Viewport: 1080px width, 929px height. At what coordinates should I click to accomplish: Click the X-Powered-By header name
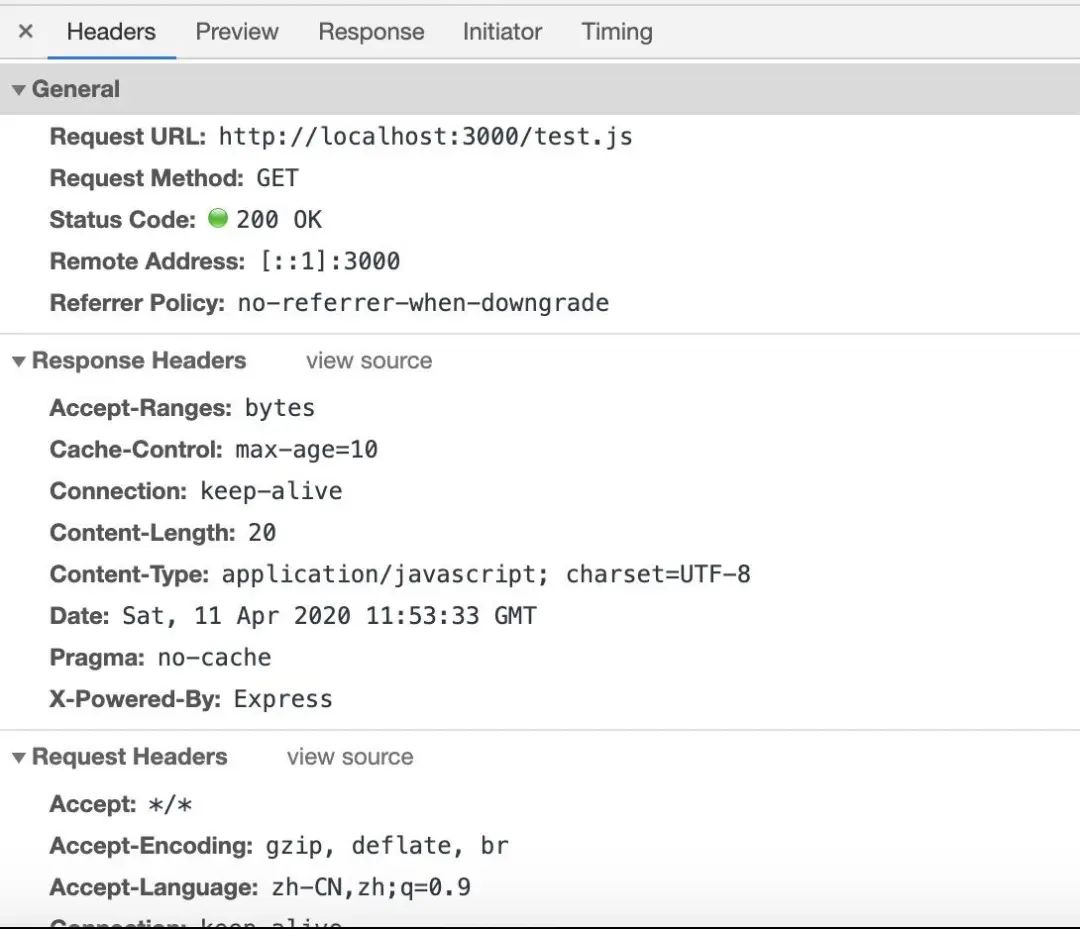click(136, 699)
